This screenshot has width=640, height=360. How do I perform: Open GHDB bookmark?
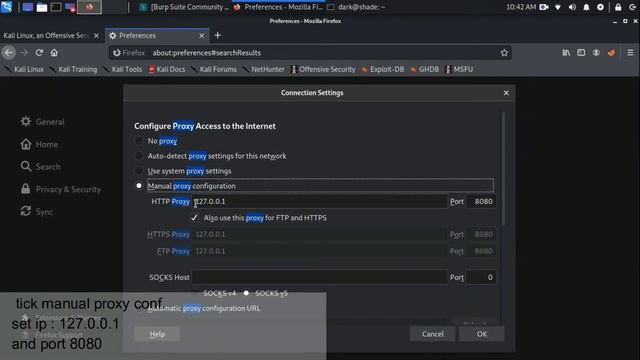424,69
